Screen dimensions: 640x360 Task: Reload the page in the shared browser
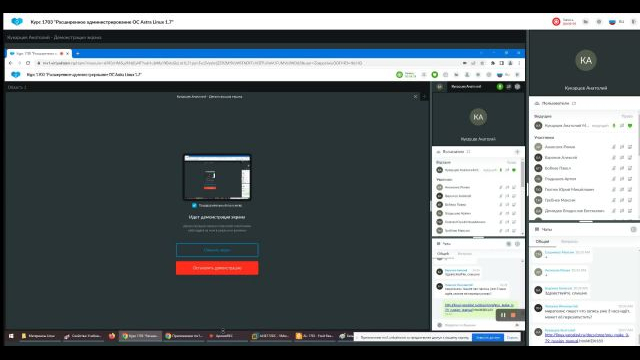28,63
